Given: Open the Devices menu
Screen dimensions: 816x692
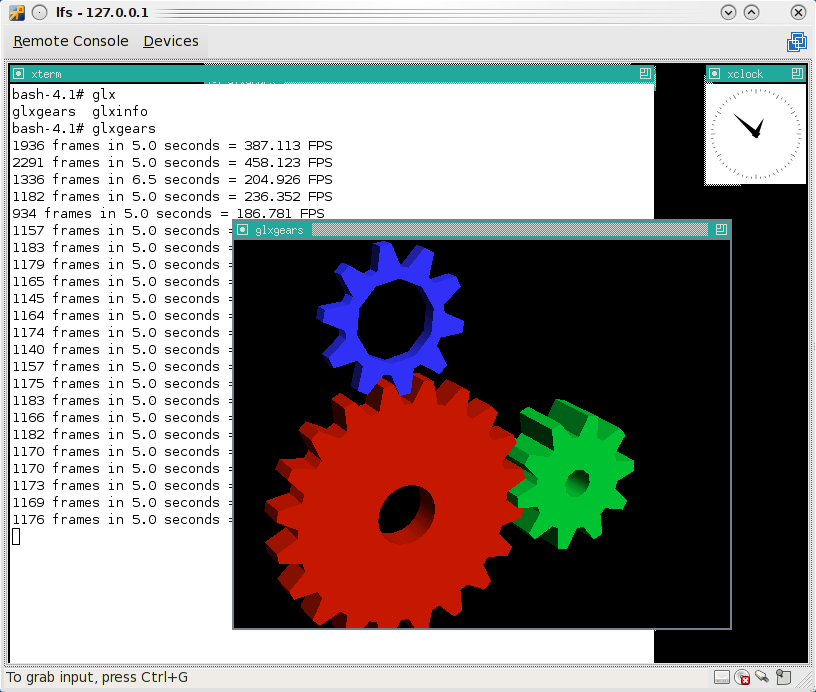Looking at the screenshot, I should tap(171, 41).
